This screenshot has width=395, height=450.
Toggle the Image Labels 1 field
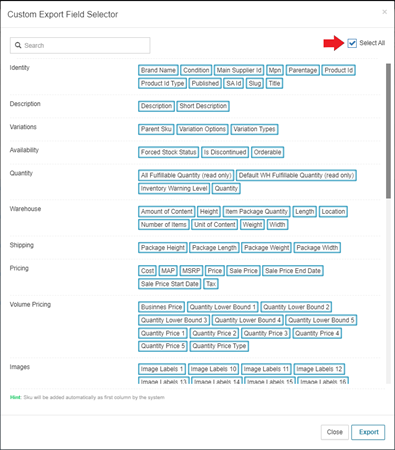click(x=162, y=369)
